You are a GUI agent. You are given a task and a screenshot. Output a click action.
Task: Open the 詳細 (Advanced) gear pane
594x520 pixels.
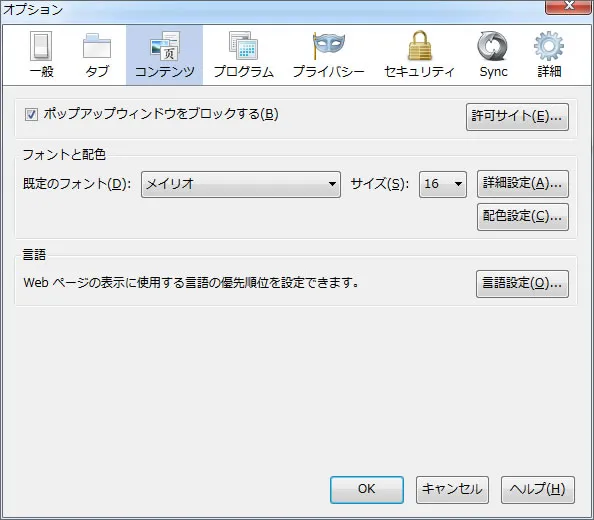click(549, 55)
